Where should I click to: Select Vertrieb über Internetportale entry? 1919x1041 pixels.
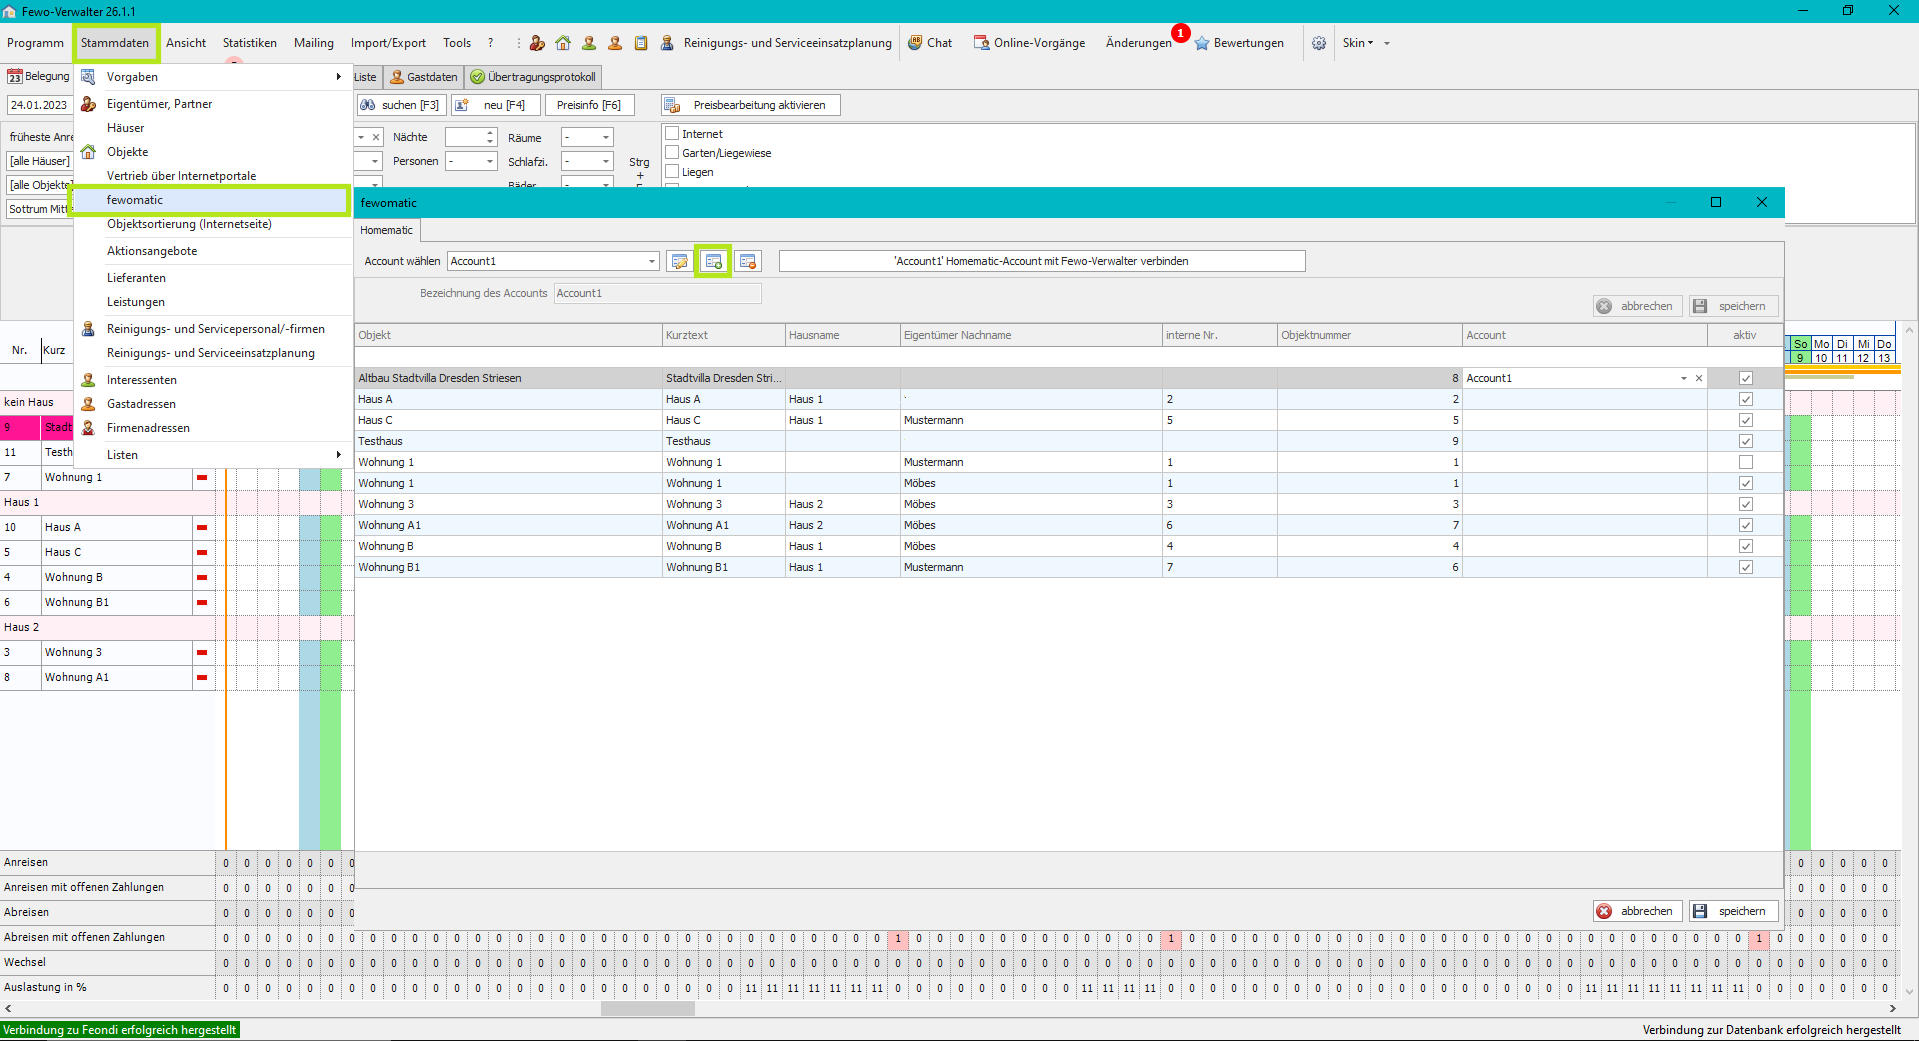coord(181,176)
